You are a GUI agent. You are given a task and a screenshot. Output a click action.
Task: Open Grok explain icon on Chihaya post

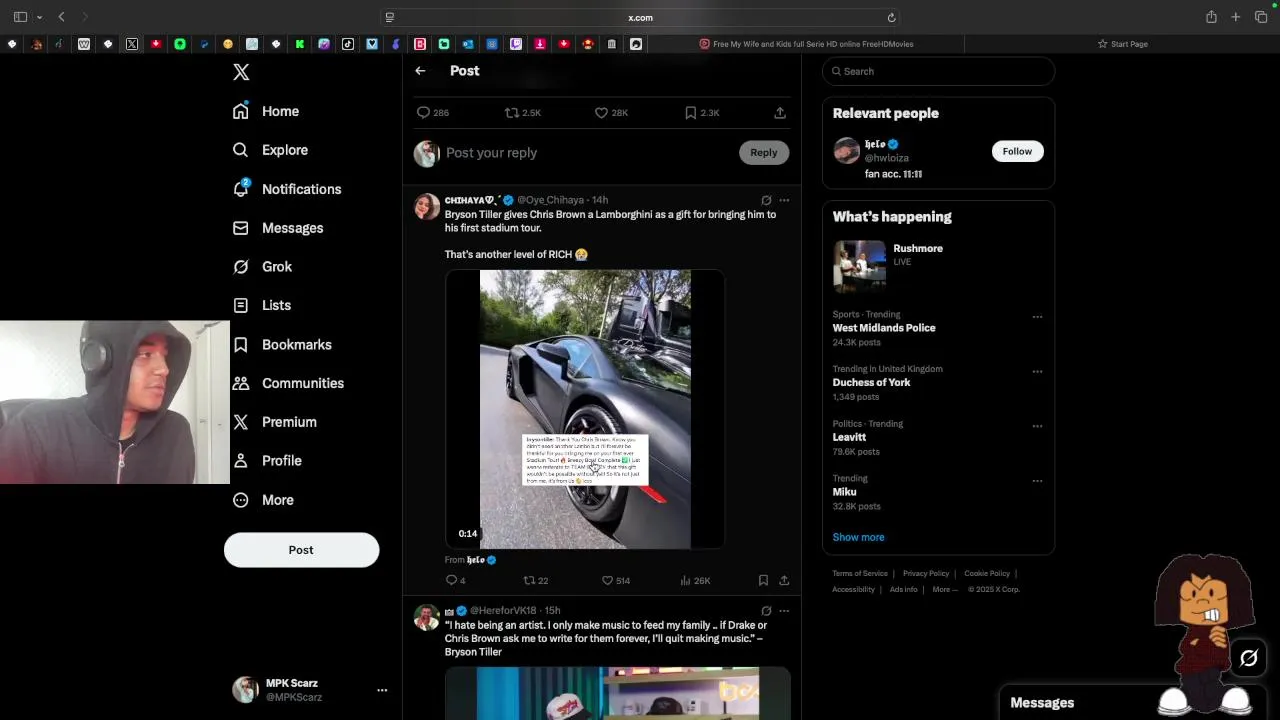click(x=766, y=200)
